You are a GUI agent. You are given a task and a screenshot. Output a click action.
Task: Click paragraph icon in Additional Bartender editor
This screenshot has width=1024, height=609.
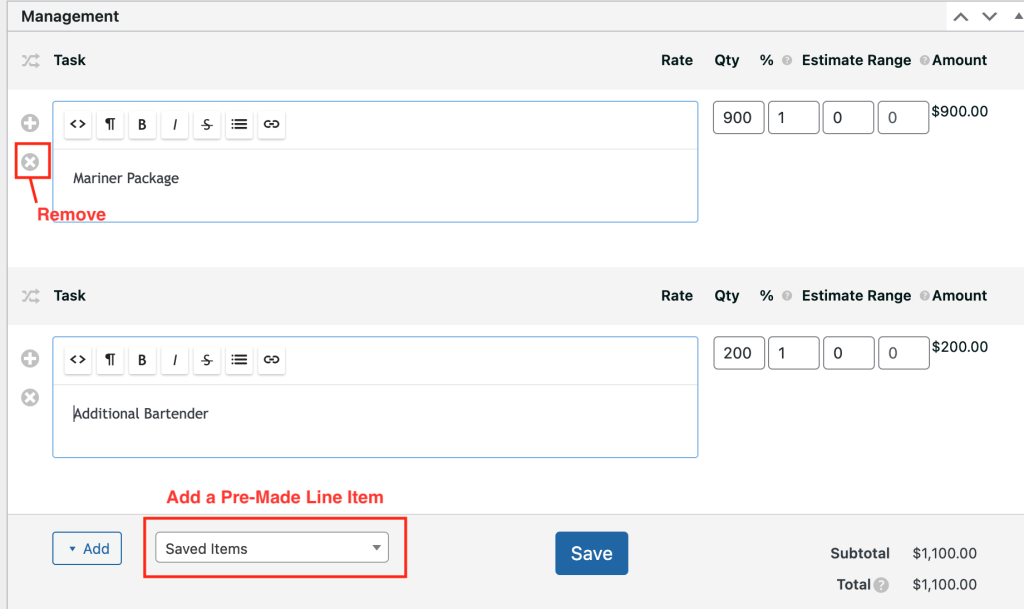click(x=110, y=360)
